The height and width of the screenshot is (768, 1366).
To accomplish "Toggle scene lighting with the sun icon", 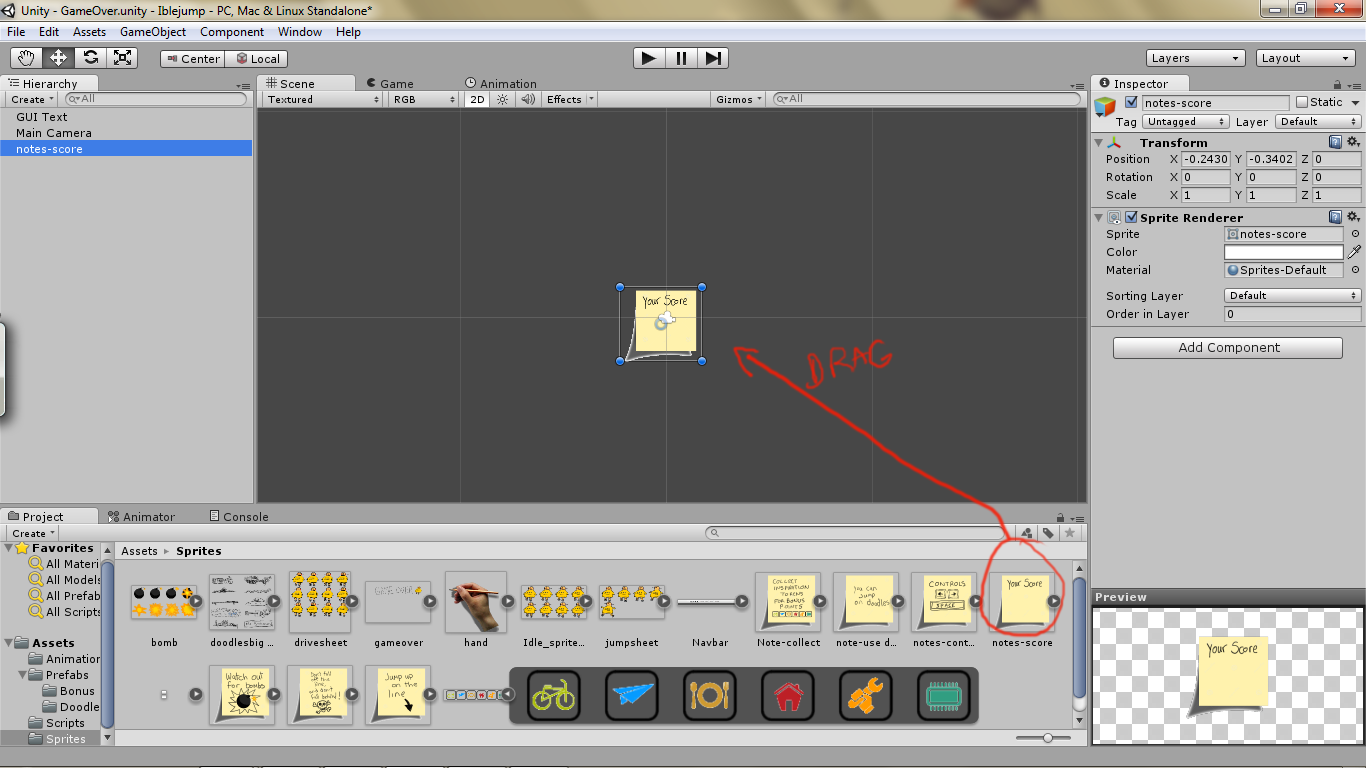I will [503, 99].
